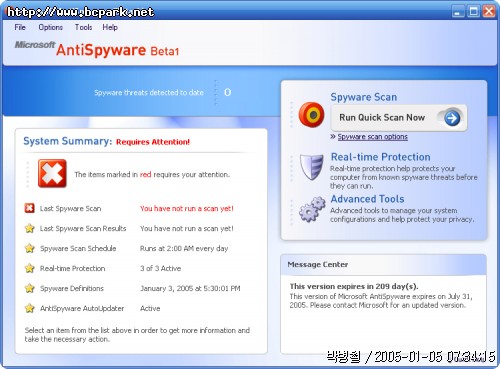Click the Spyware Scan heading
Image resolution: width=500 pixels, height=369 pixels.
click(x=364, y=97)
